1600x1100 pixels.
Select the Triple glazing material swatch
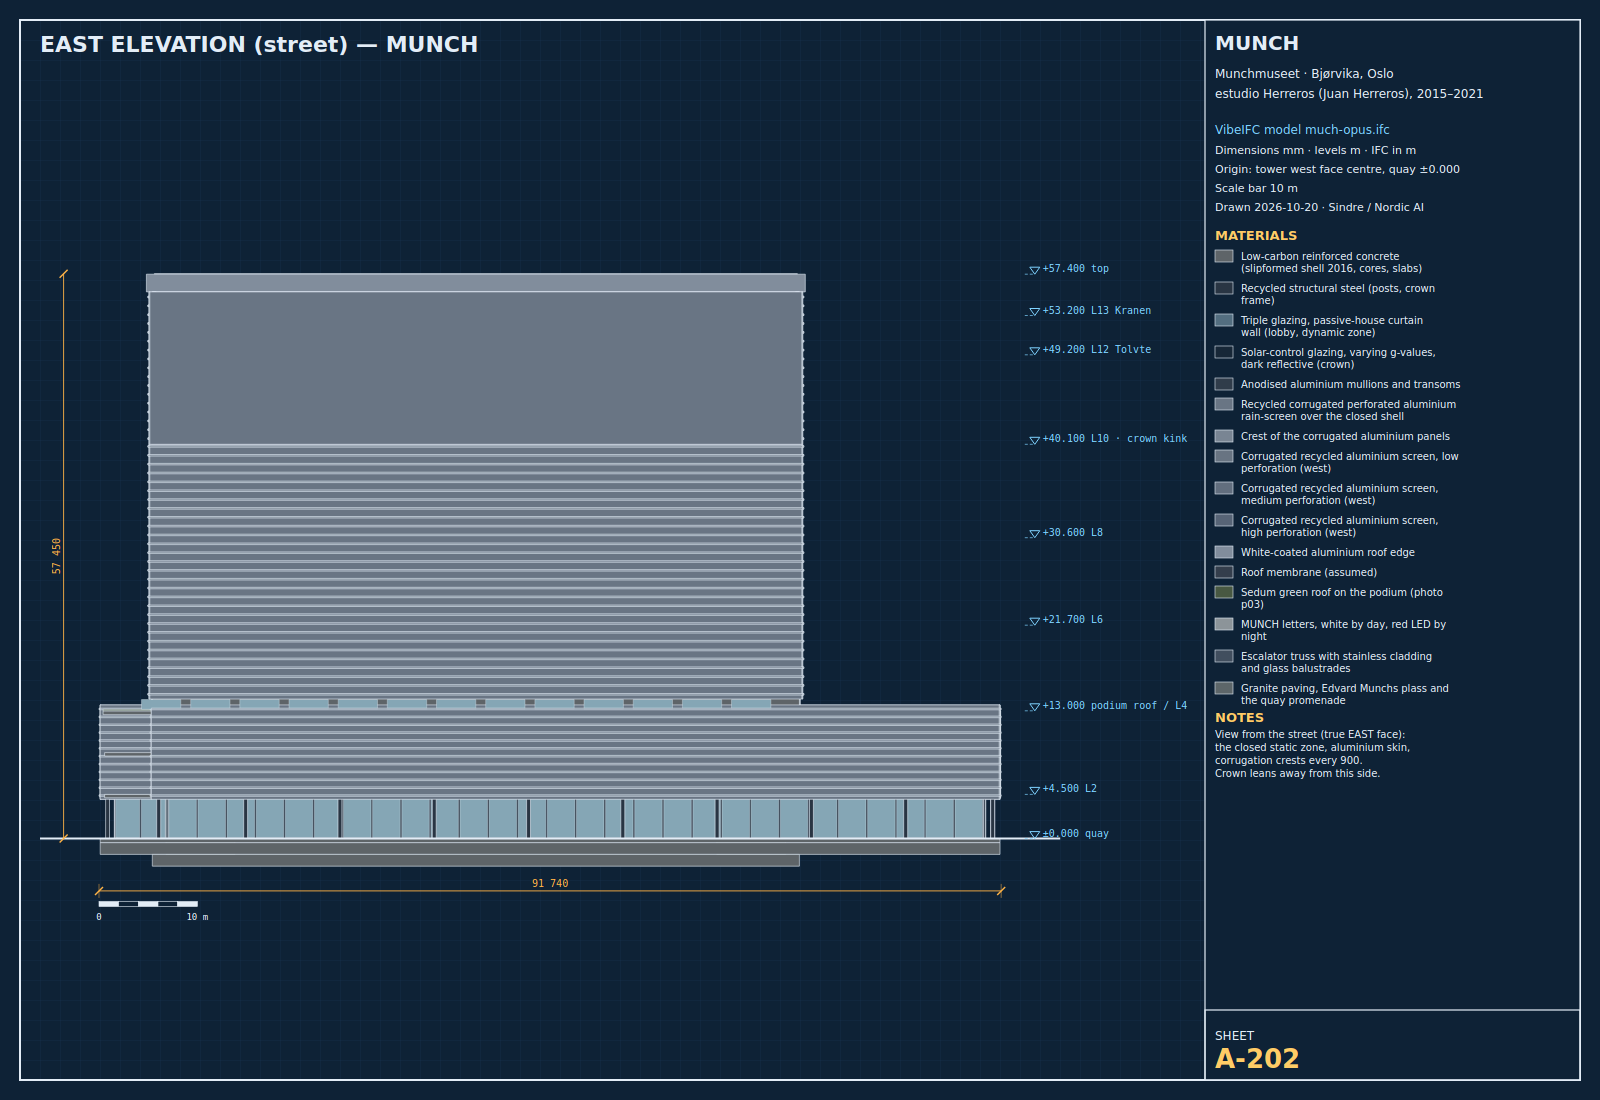coord(1224,320)
